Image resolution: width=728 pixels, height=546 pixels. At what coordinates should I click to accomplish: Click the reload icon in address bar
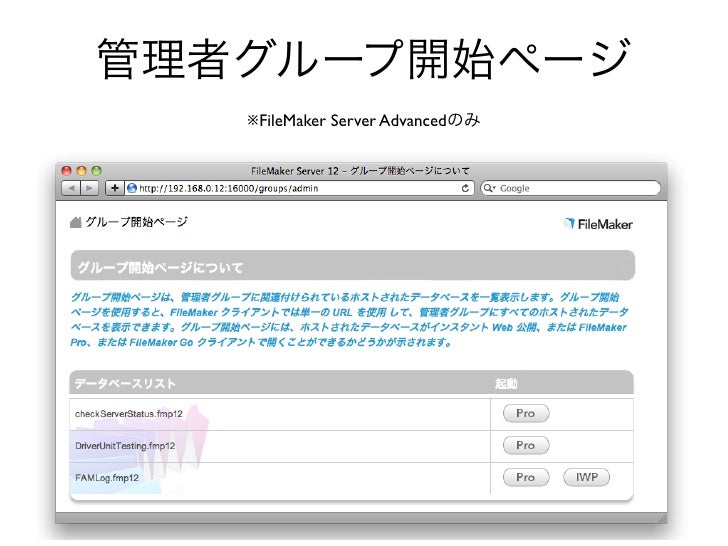pos(465,188)
